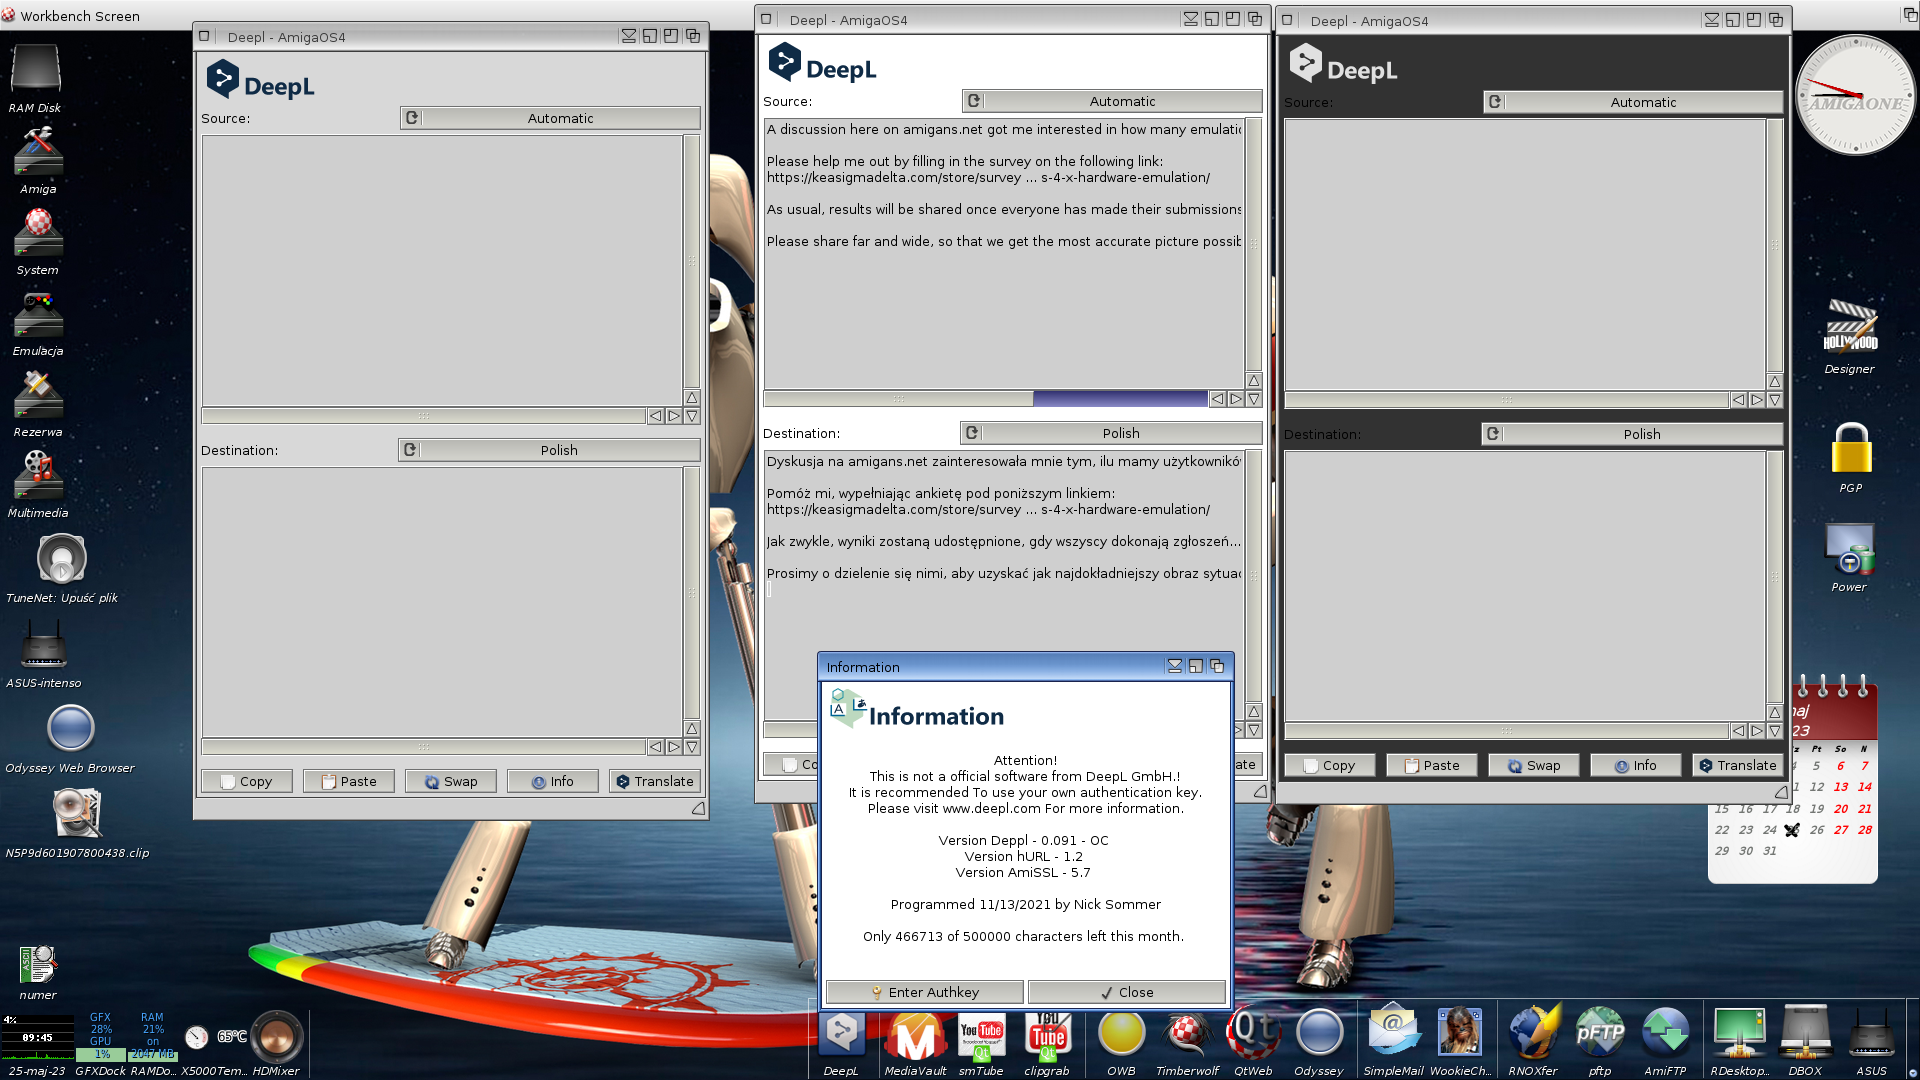Open the Emulacja drive icon

(x=38, y=314)
